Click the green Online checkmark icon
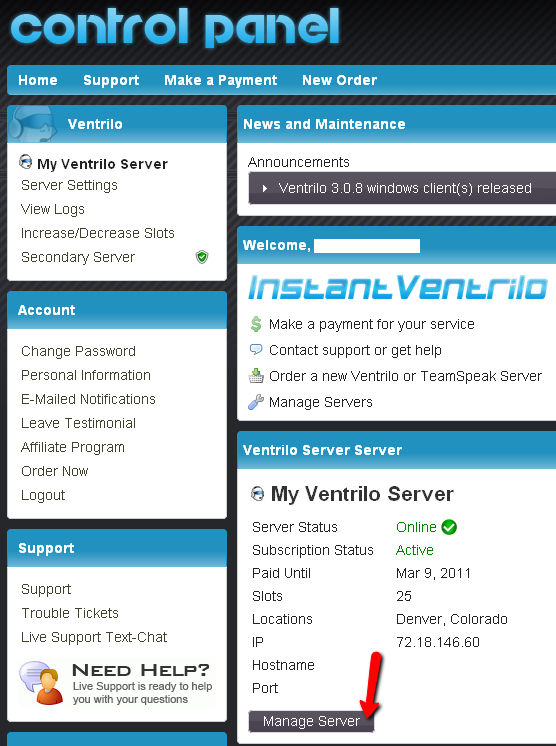556x746 pixels. [449, 527]
